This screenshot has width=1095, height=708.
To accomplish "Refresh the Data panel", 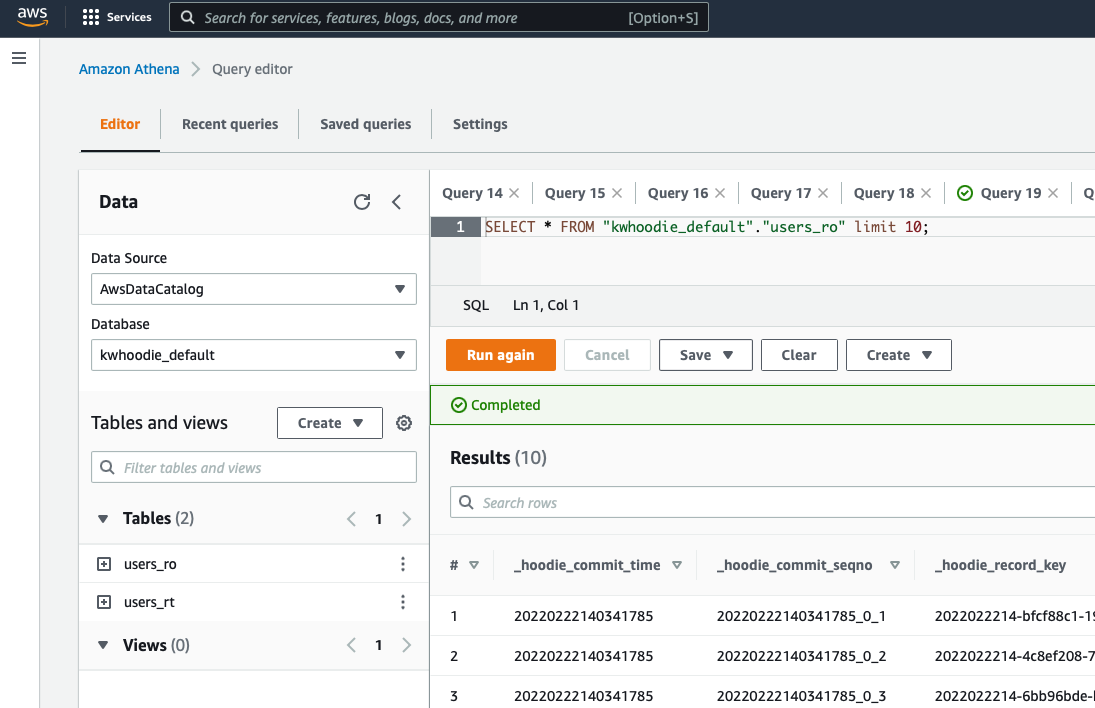I will click(362, 202).
